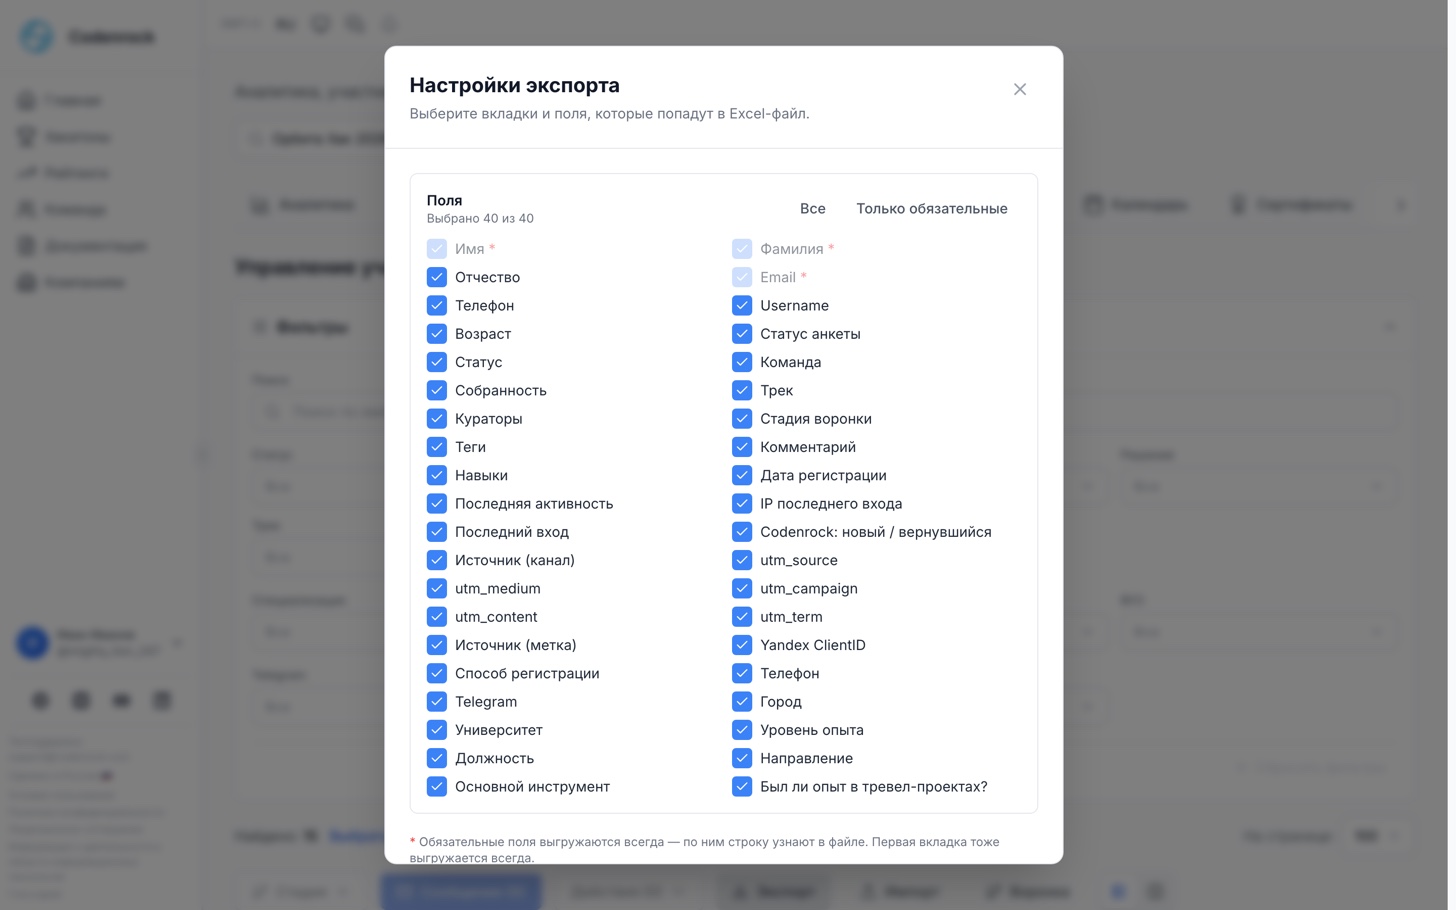1456x910 pixels.
Task: Disable the Статус field checkbox
Action: point(437,362)
